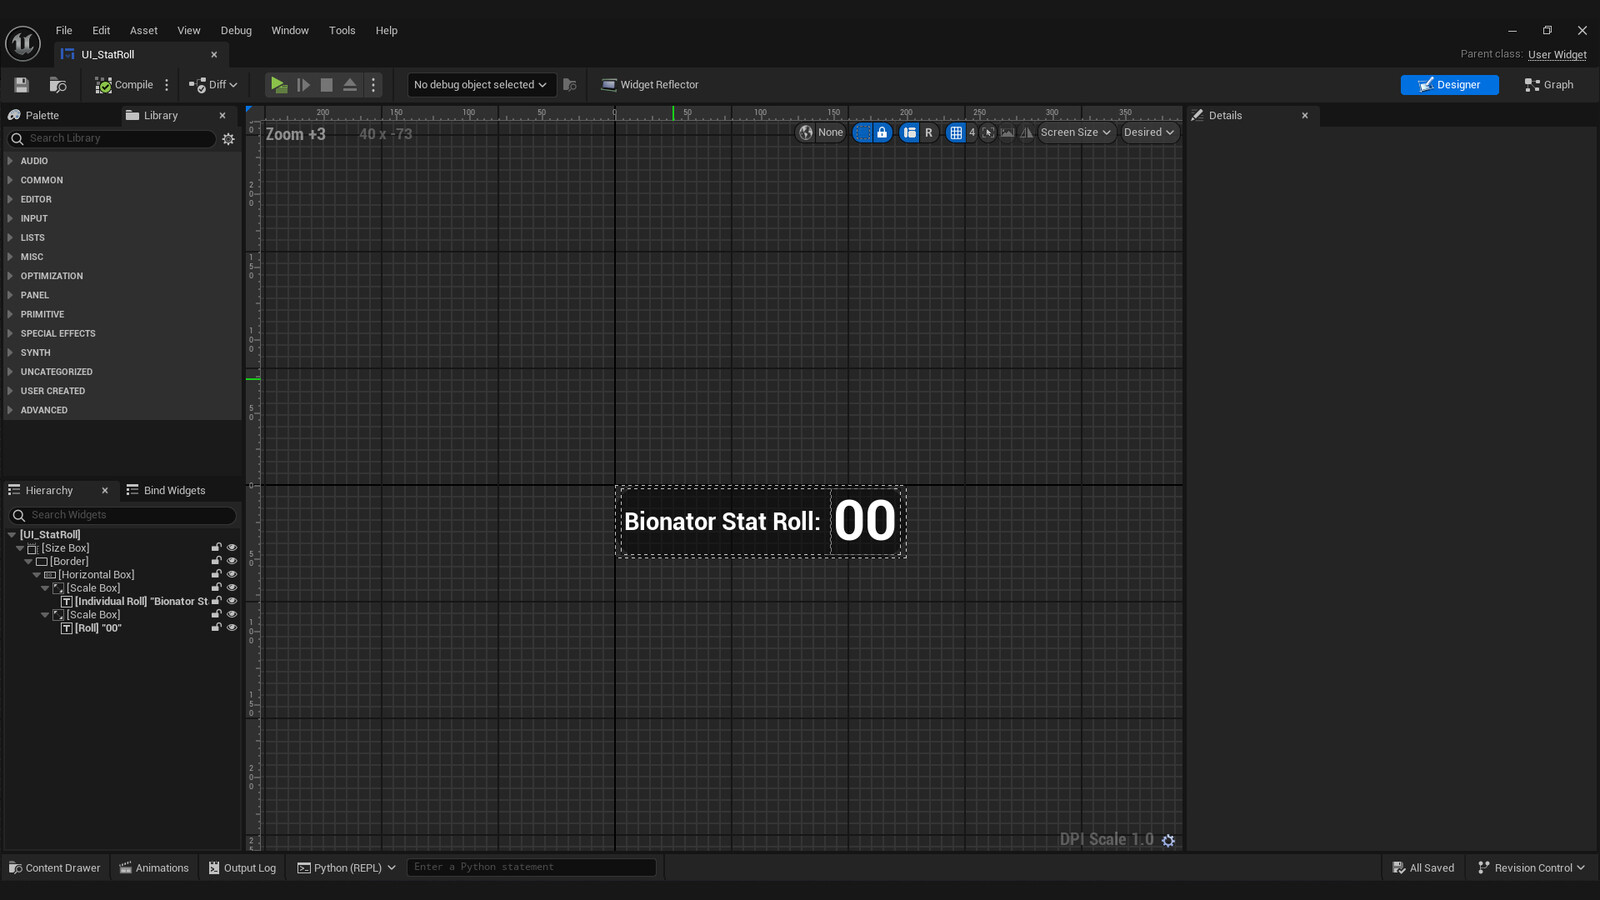Screen dimensions: 1600x900
Task: Open Compile options three-dot menu
Action: coord(167,85)
